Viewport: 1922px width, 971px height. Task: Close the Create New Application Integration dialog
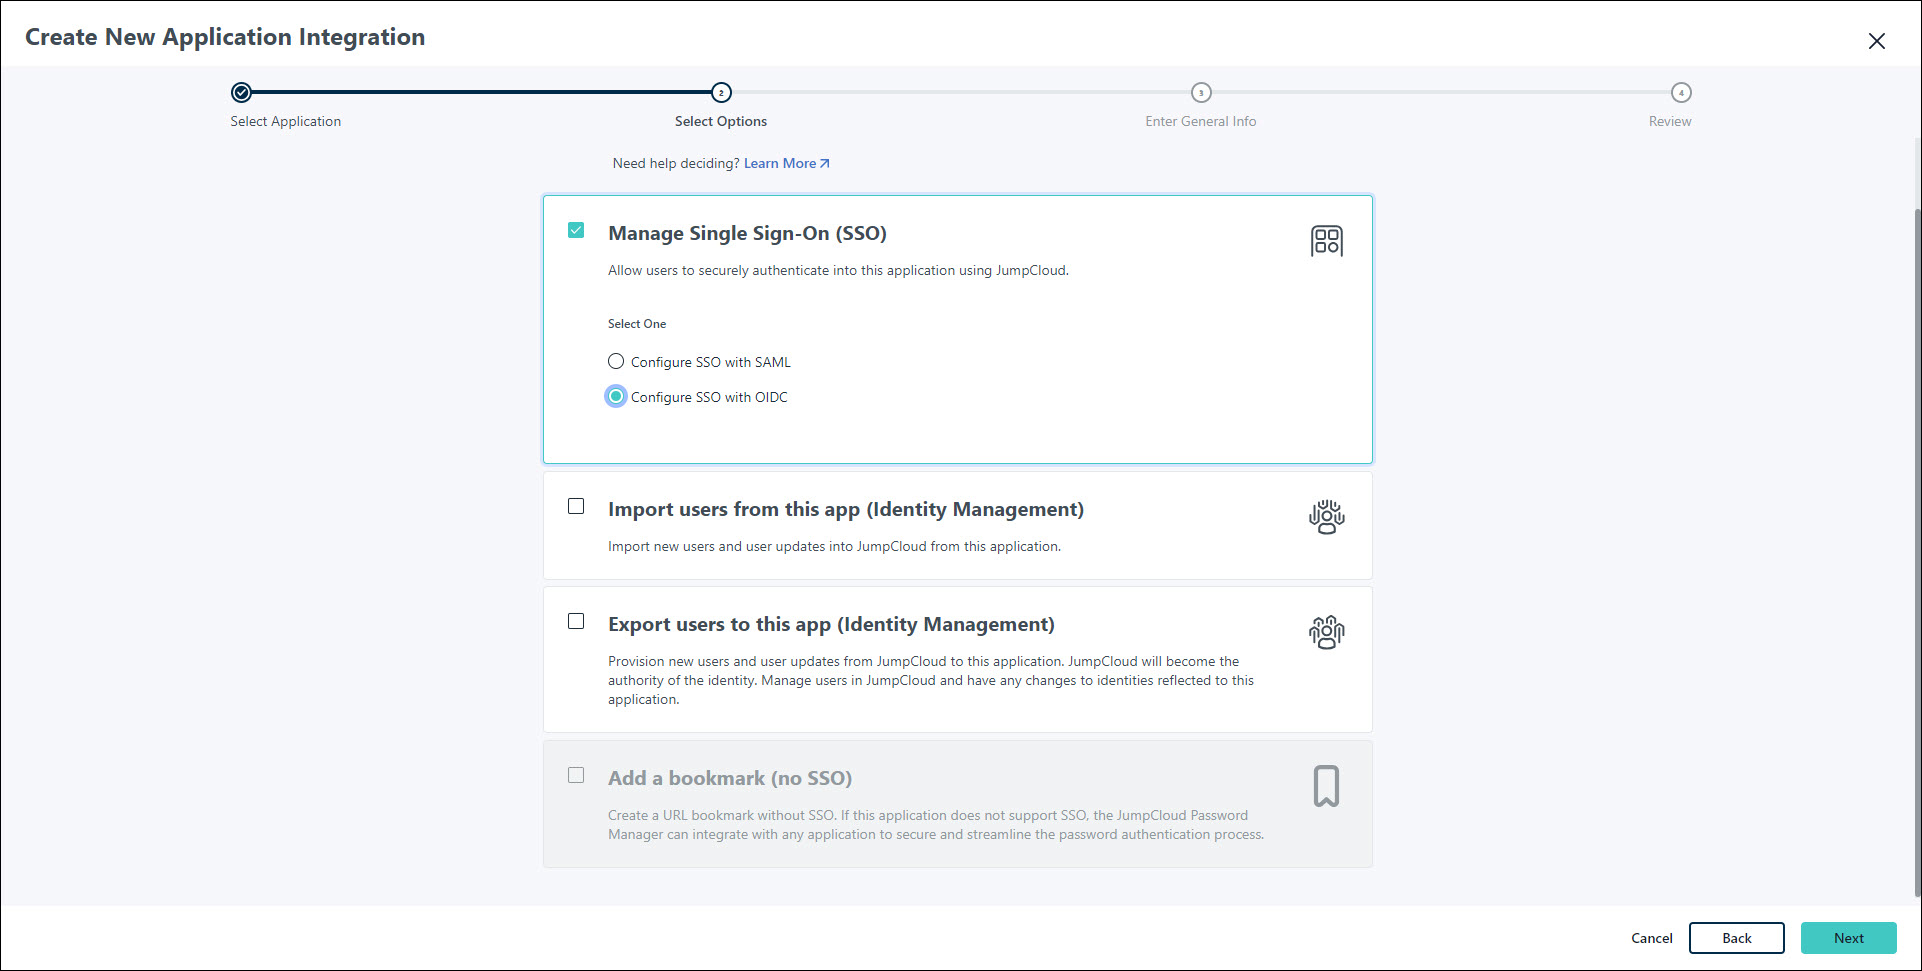tap(1877, 41)
